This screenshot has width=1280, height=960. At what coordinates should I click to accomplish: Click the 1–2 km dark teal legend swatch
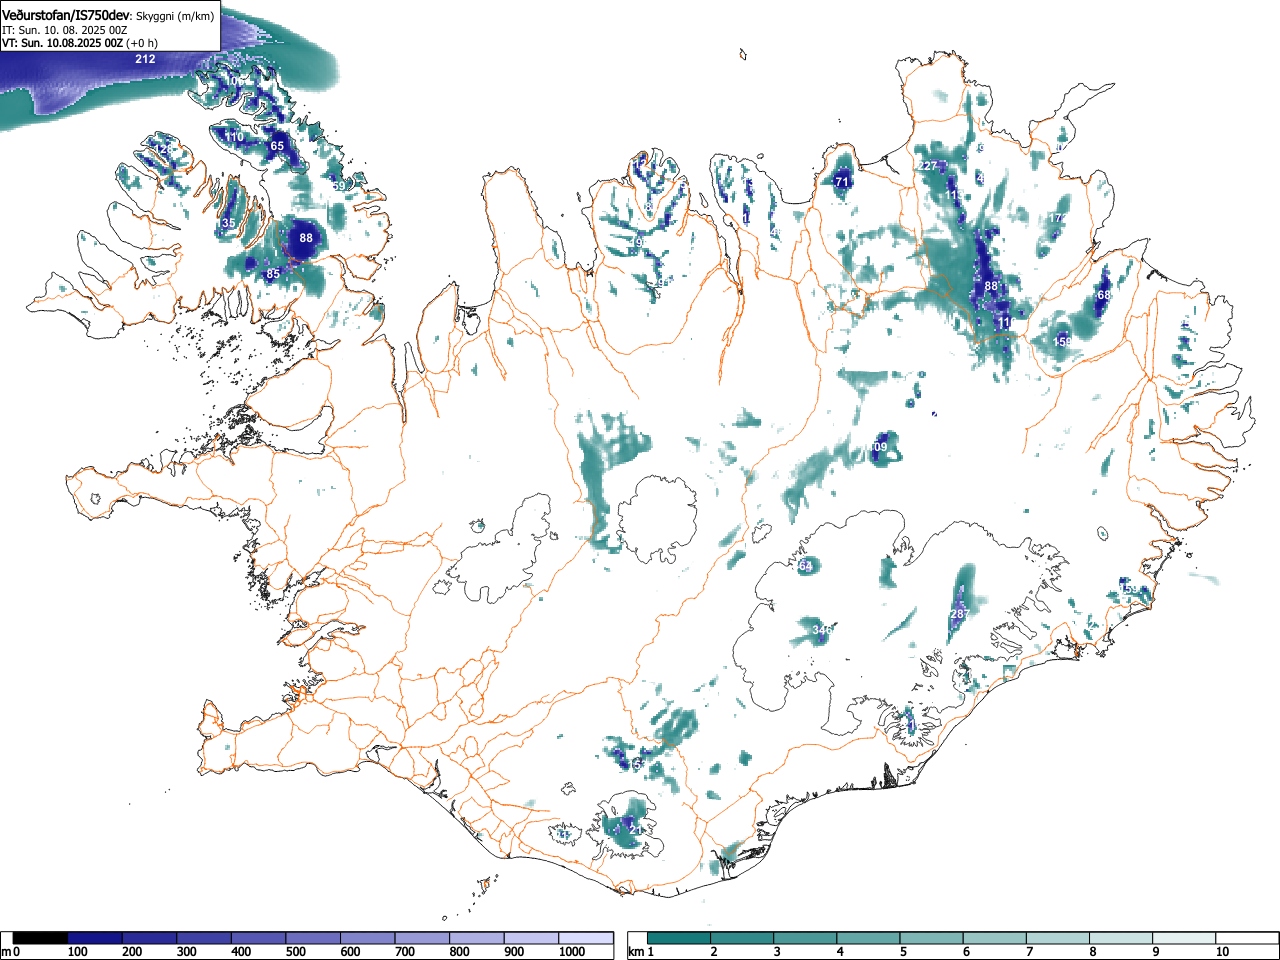click(x=680, y=938)
